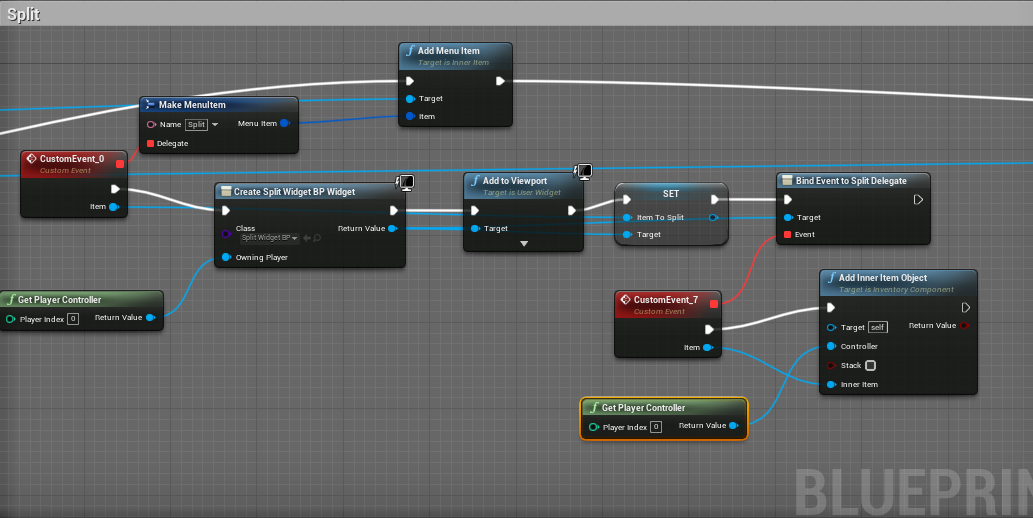
Task: Click CustomEvent_7 red delegate pin
Action: click(714, 304)
